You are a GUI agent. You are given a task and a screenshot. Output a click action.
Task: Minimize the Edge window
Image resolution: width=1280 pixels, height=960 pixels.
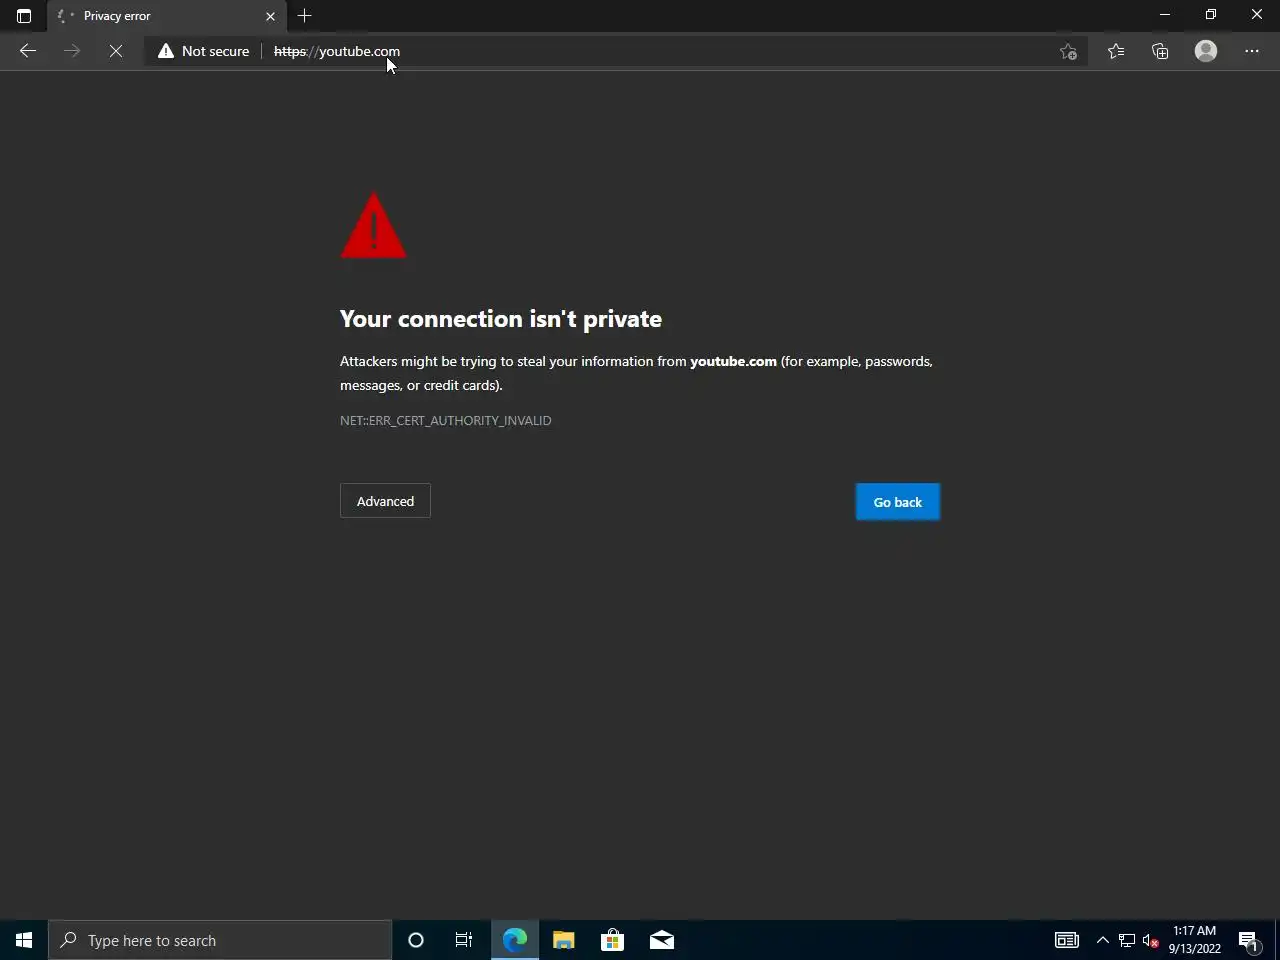(x=1165, y=15)
